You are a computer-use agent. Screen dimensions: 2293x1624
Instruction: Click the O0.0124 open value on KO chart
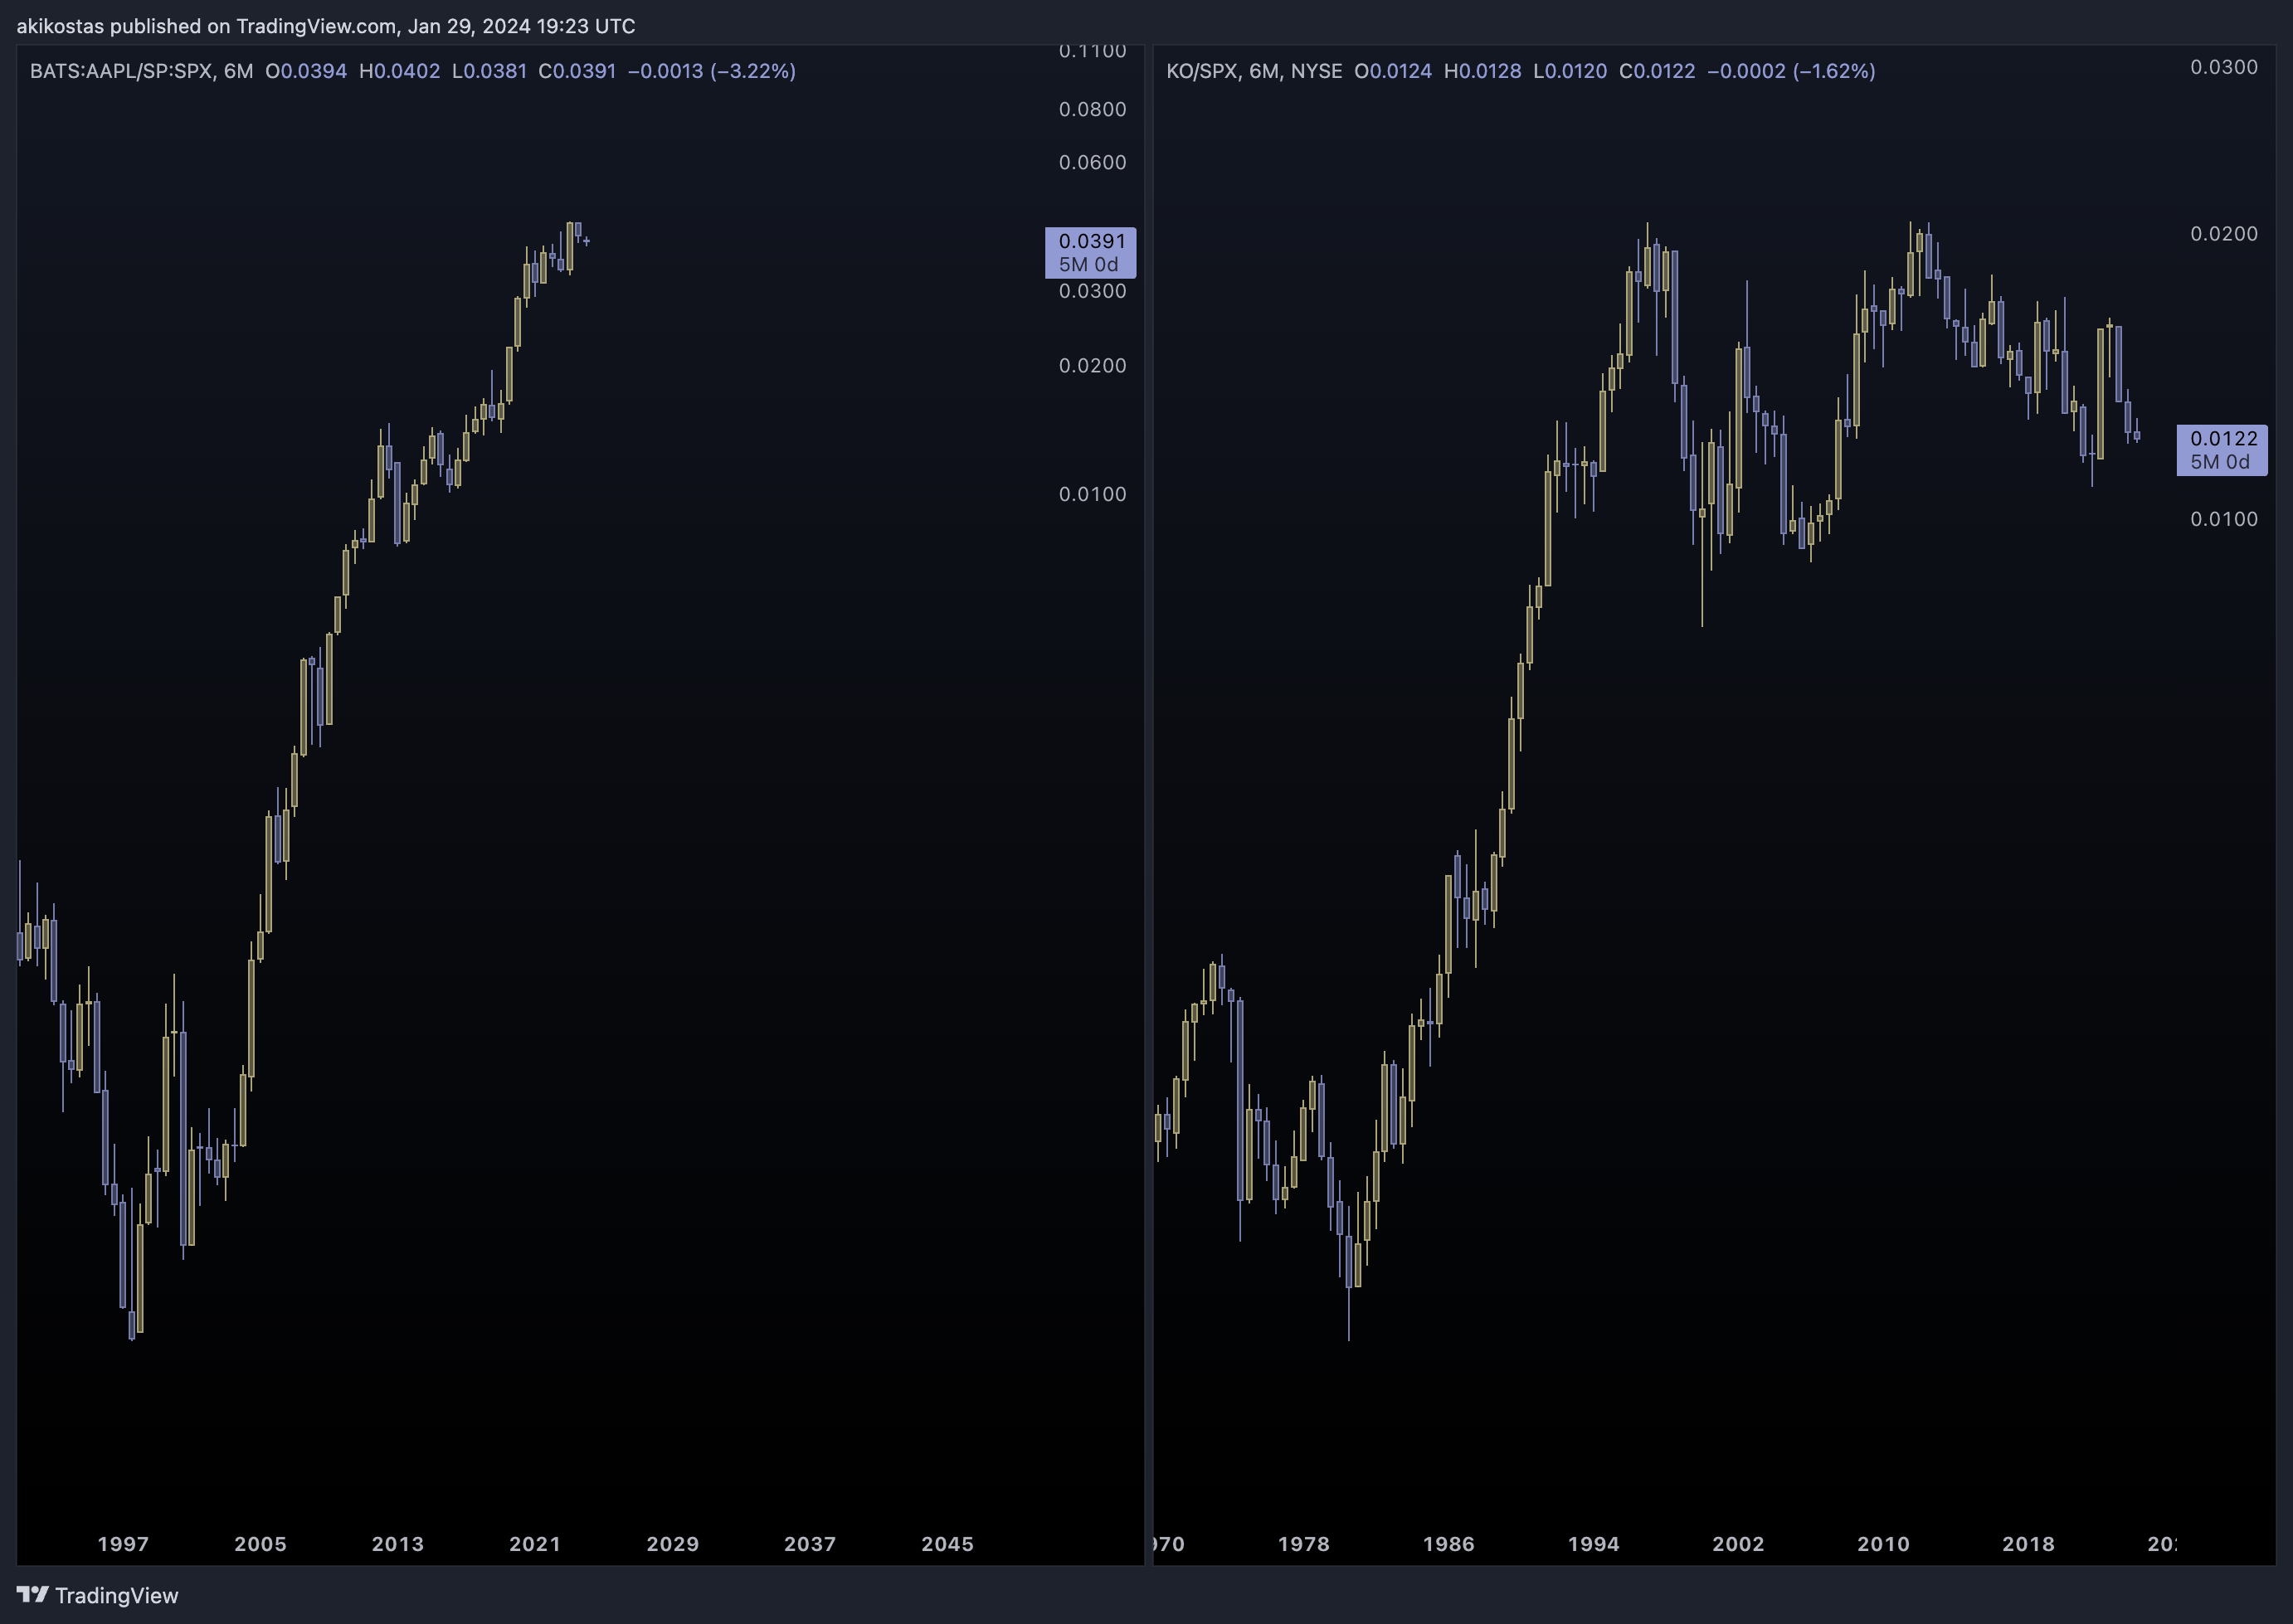(x=1393, y=71)
